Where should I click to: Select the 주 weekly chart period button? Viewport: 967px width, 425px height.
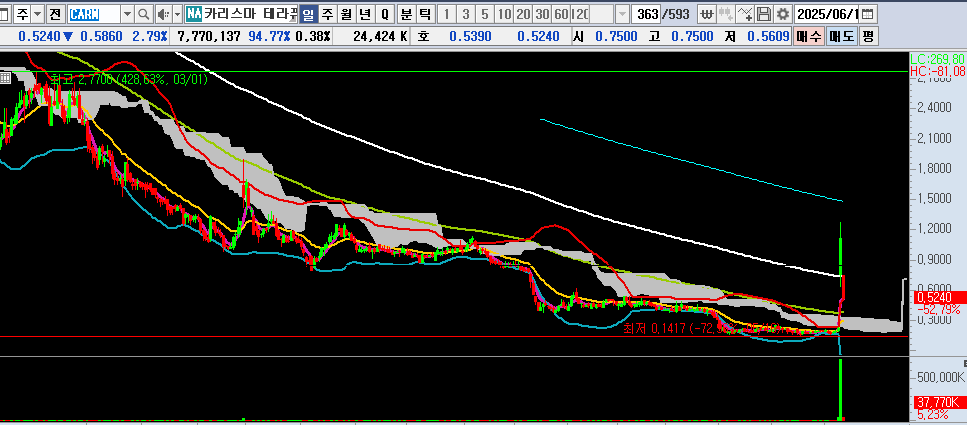327,14
